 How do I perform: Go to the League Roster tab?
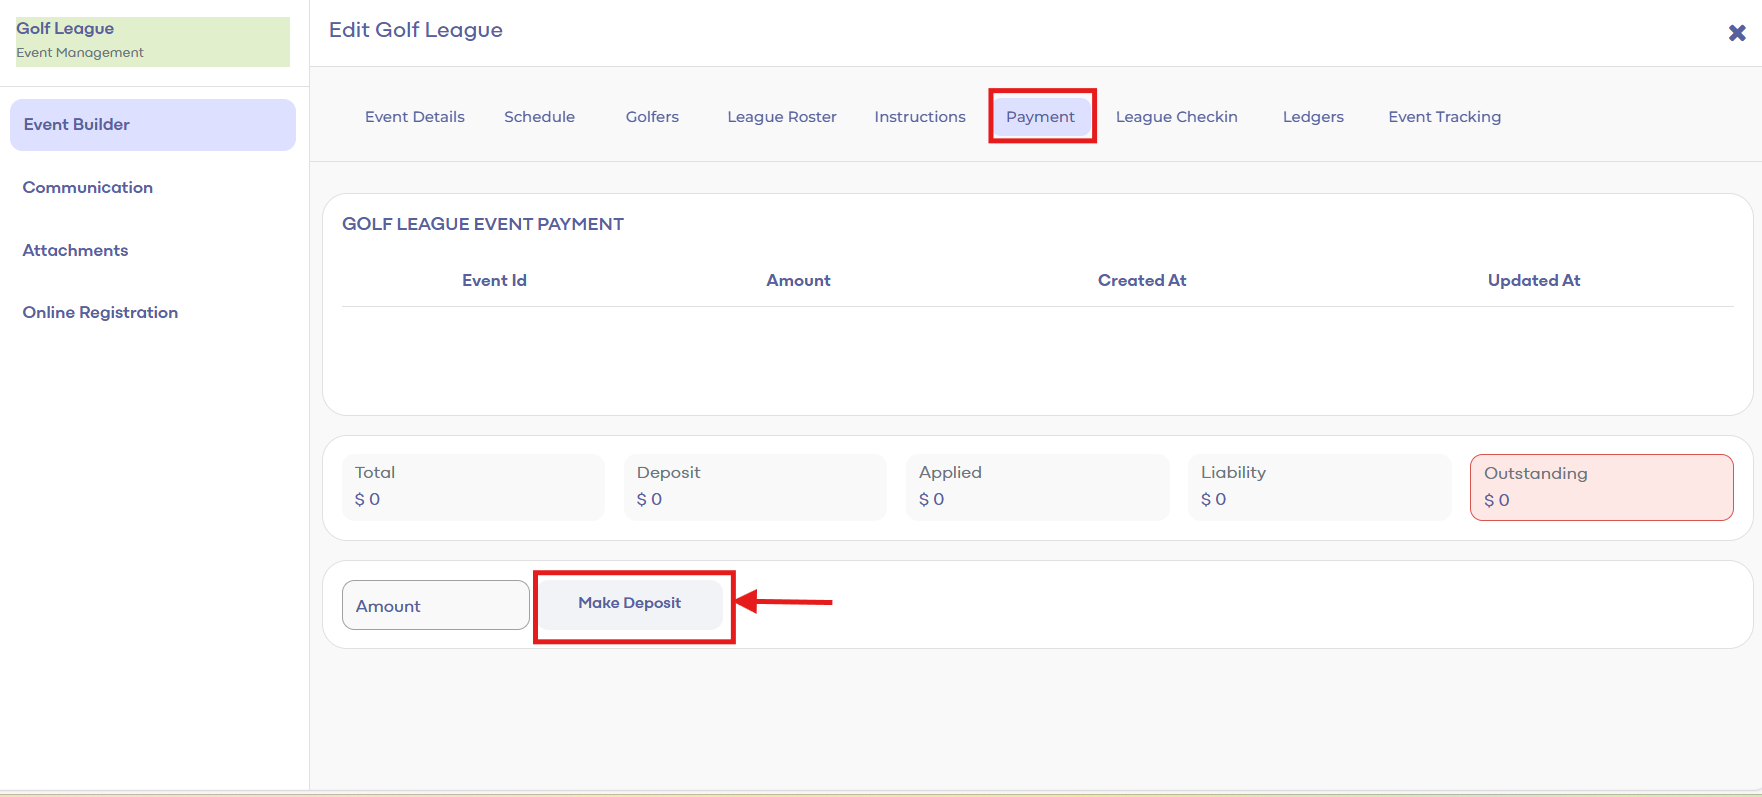781,117
